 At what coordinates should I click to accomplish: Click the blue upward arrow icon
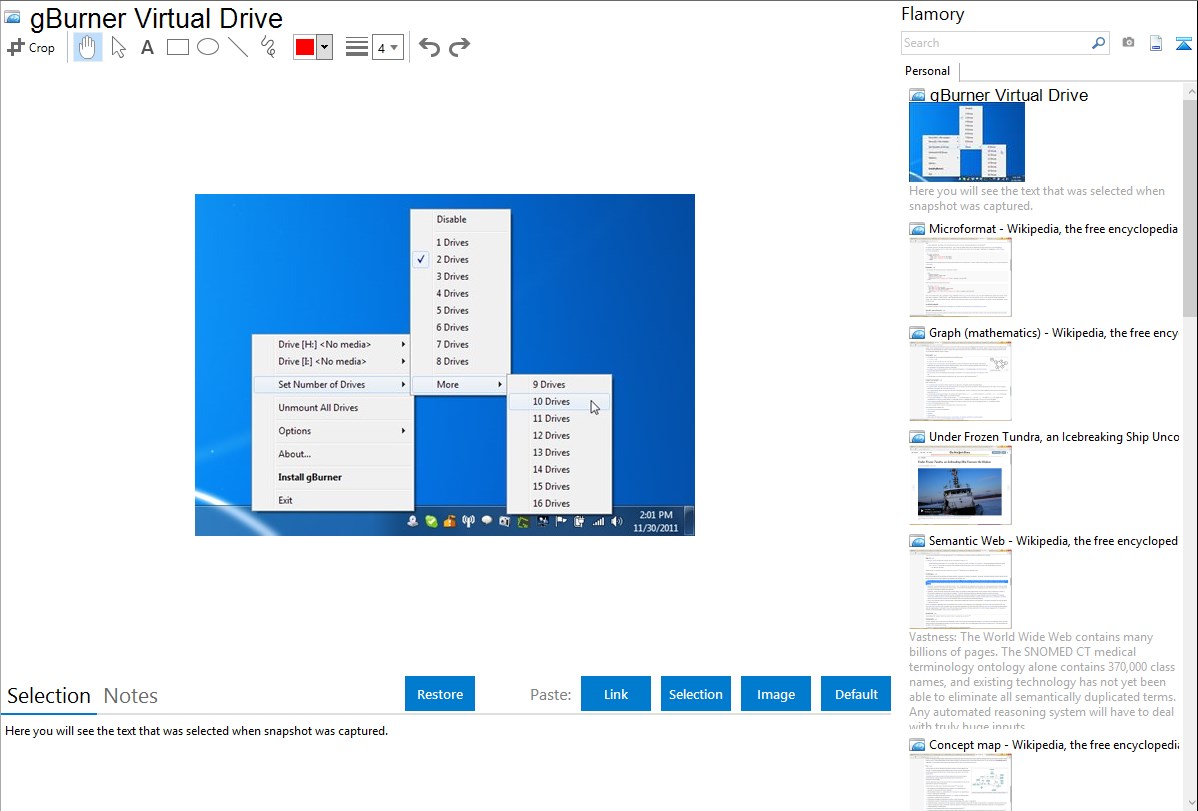click(1183, 43)
